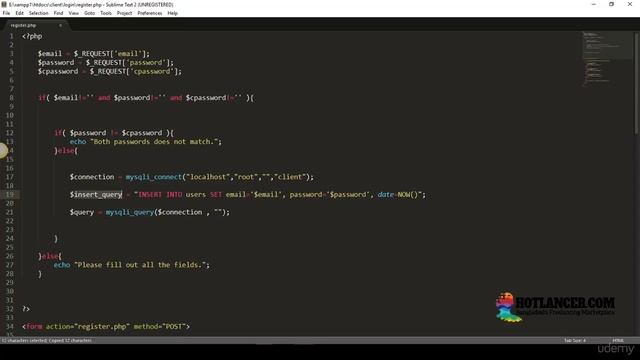Screen dimensions: 640x360
Task: Click the INSERT INTO keywords in the query
Action: point(160,195)
